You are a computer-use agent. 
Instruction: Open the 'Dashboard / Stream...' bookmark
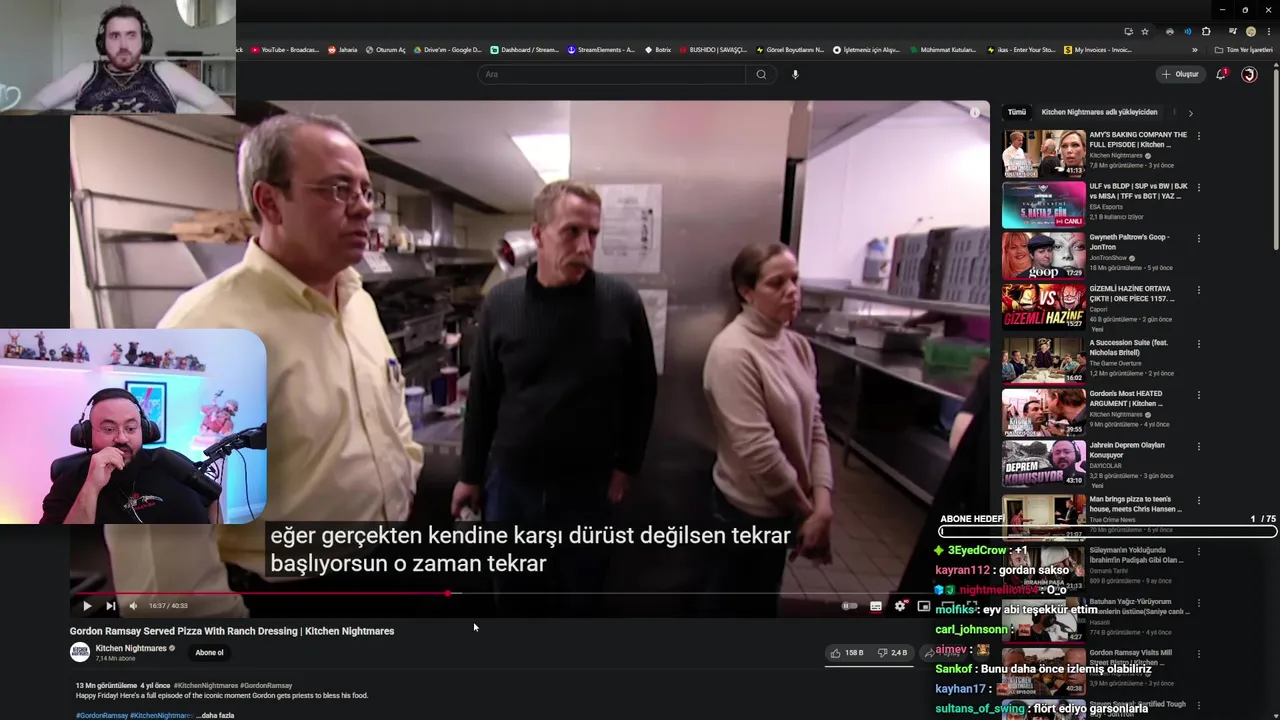tap(524, 49)
